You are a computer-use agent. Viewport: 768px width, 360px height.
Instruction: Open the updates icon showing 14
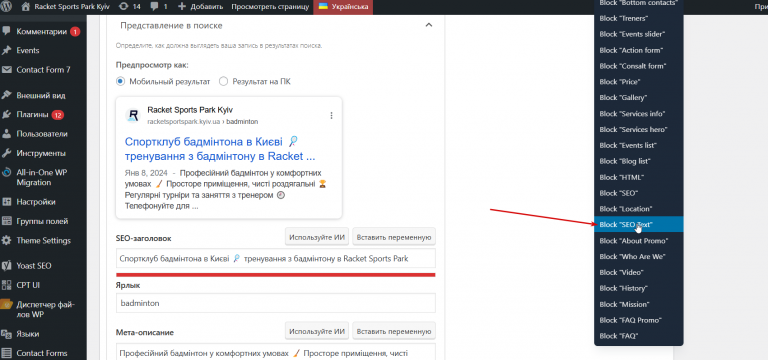tap(124, 7)
